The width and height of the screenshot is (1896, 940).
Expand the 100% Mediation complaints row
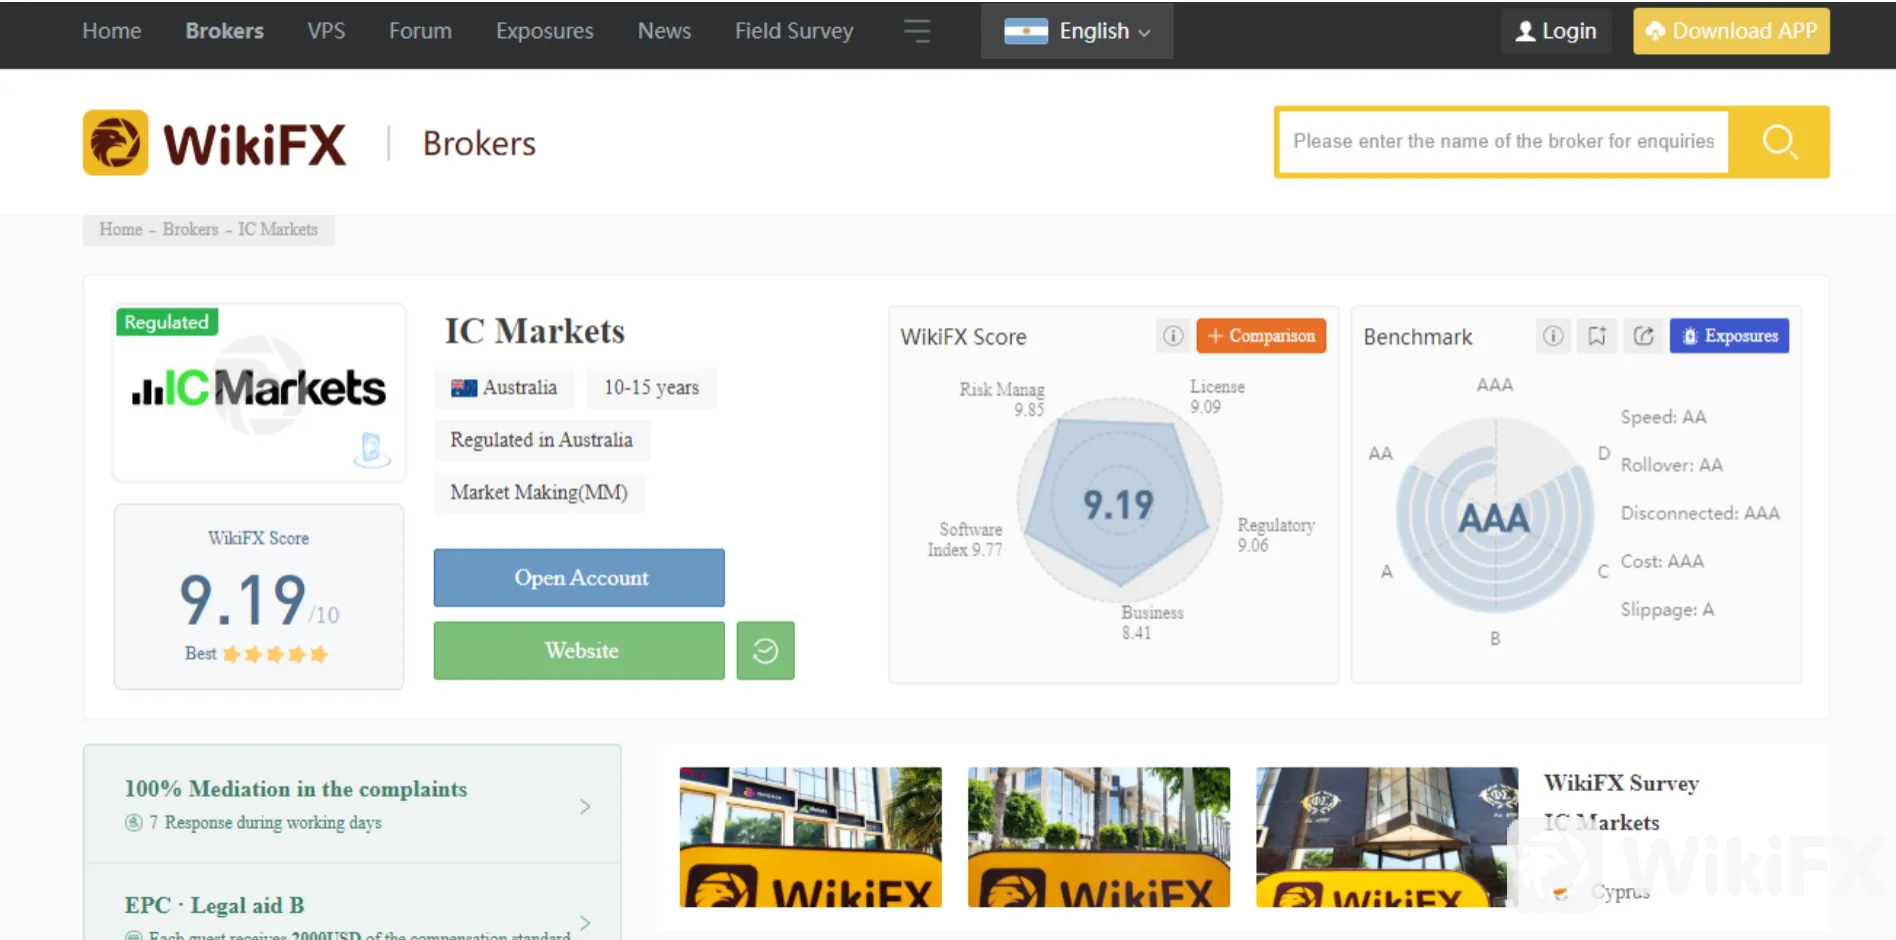pyautogui.click(x=352, y=805)
